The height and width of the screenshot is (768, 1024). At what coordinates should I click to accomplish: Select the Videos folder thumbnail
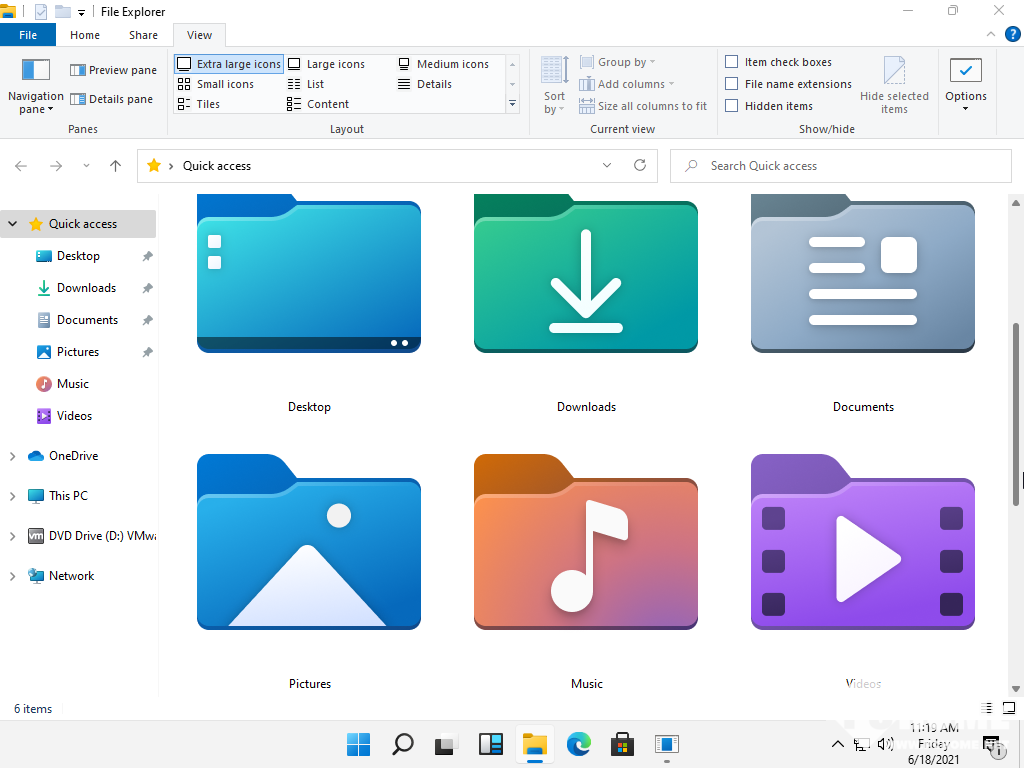point(863,542)
